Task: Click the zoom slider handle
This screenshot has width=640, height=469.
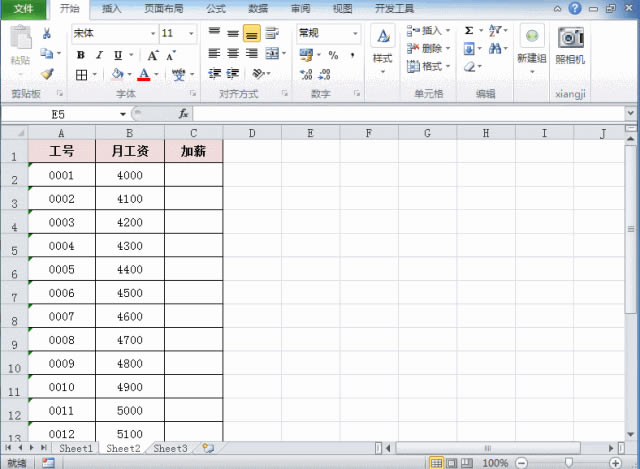Action: pos(568,462)
